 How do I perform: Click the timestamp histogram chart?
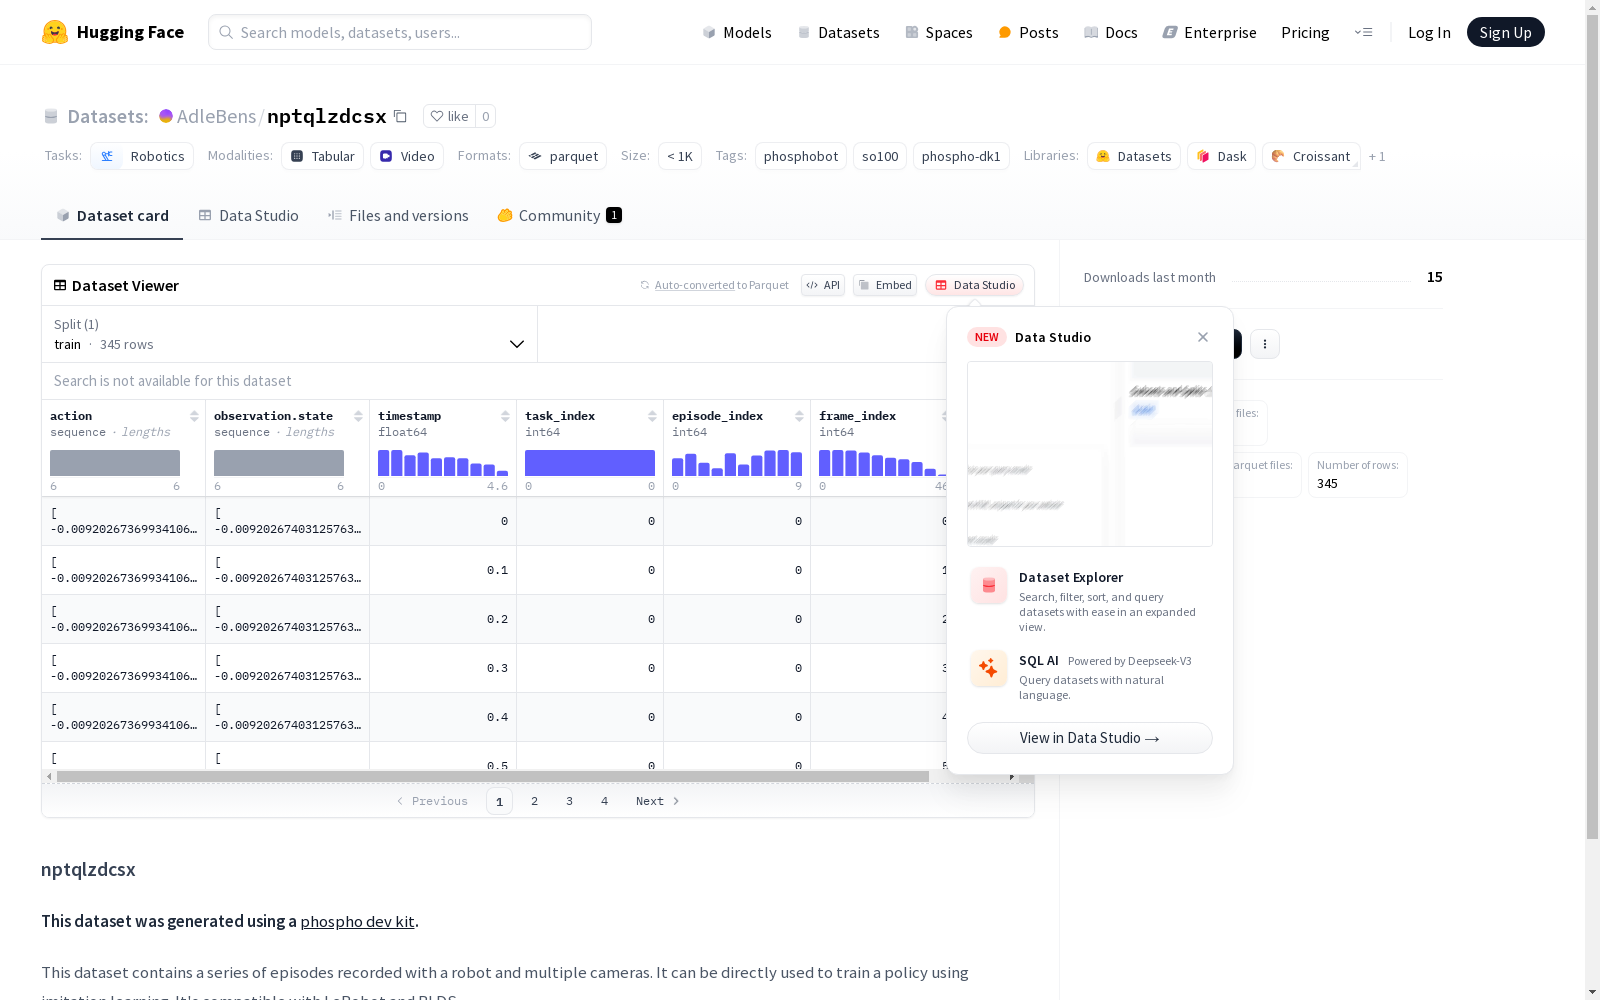tap(443, 463)
